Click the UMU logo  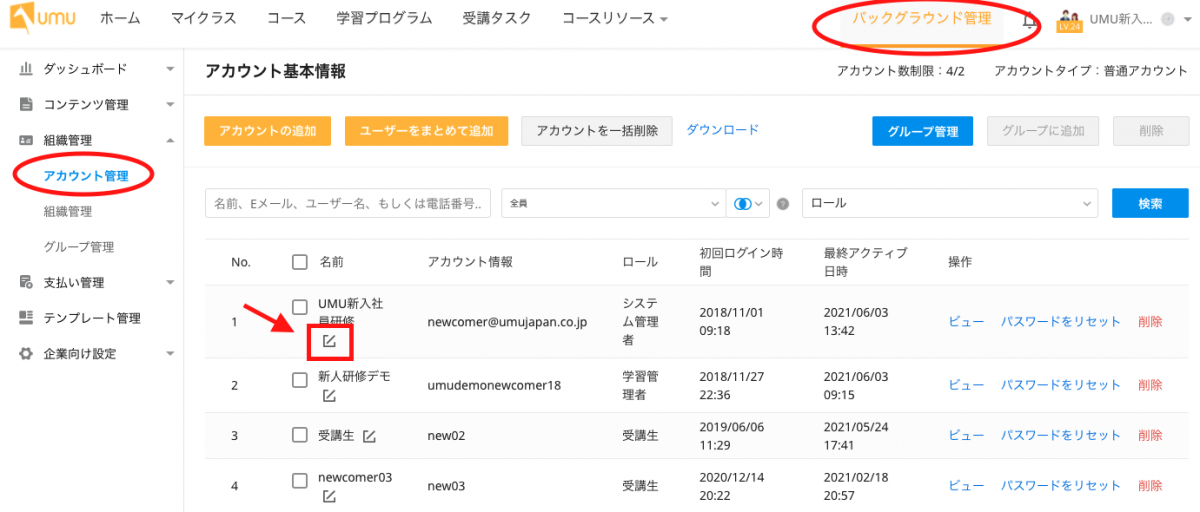point(42,19)
